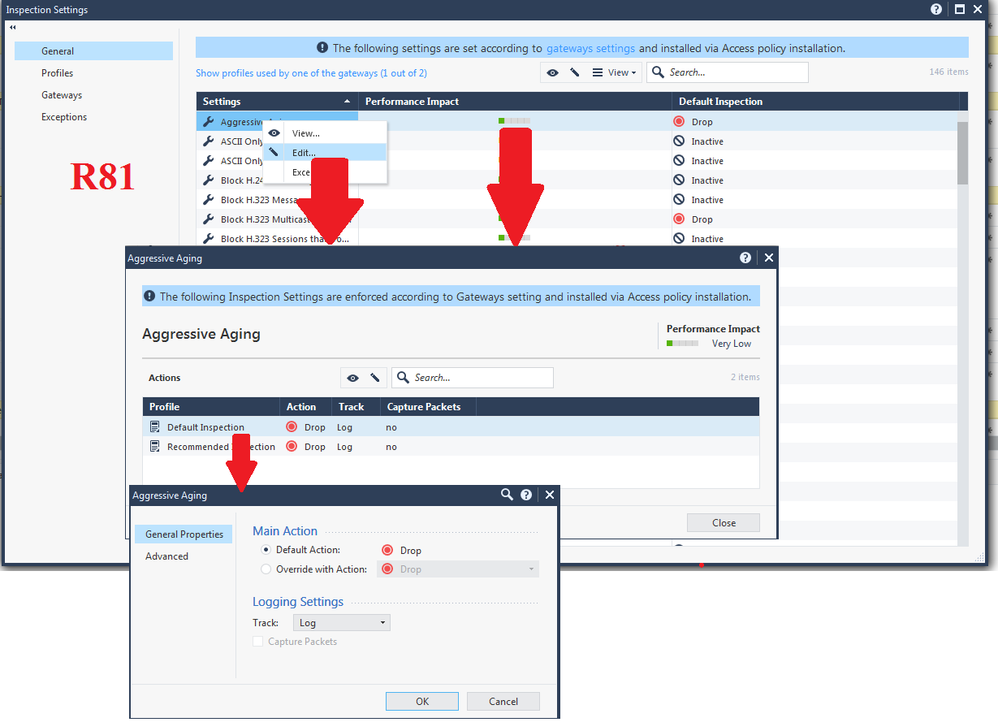Open help in the small Aggressive Aging dialog

pyautogui.click(x=526, y=495)
